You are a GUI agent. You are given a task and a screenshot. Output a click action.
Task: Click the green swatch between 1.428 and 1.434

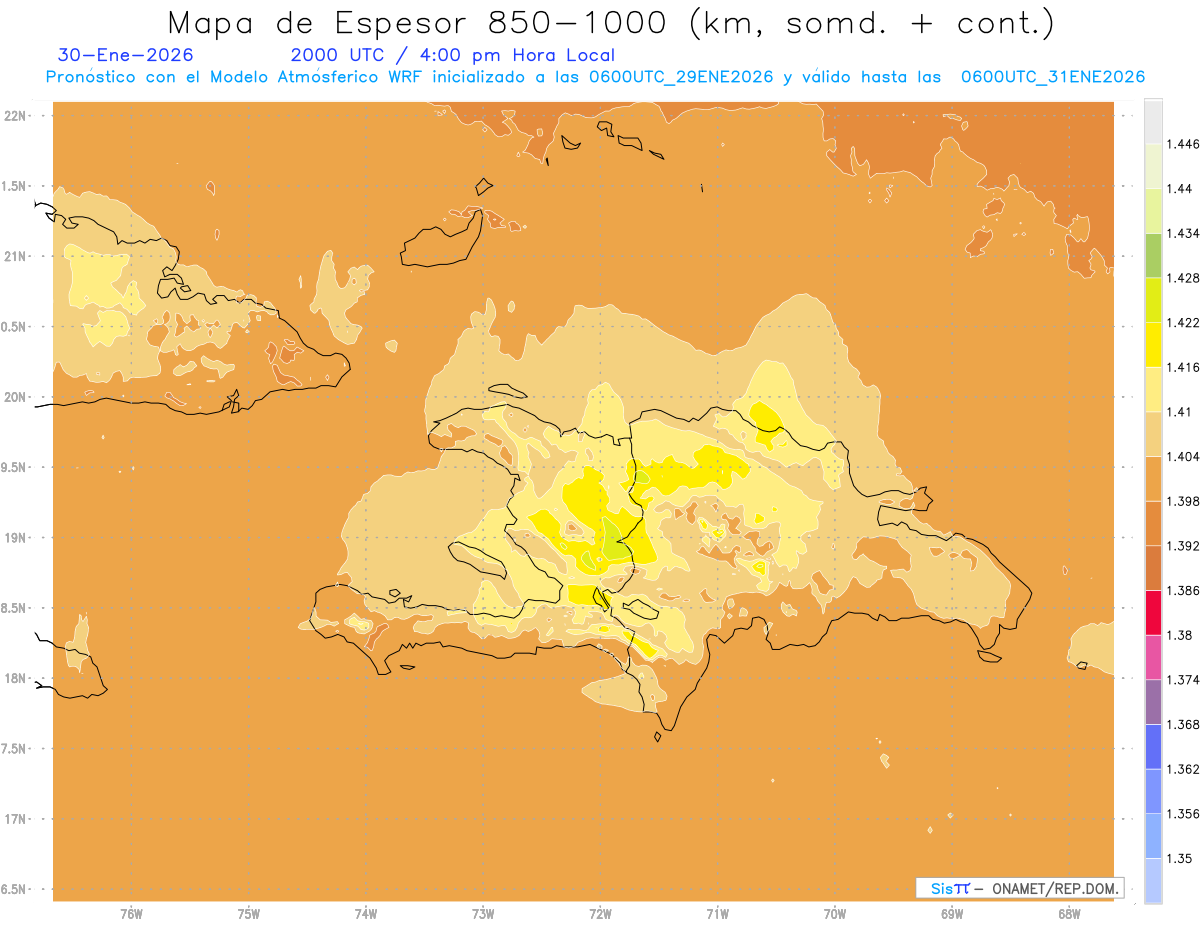[1153, 255]
